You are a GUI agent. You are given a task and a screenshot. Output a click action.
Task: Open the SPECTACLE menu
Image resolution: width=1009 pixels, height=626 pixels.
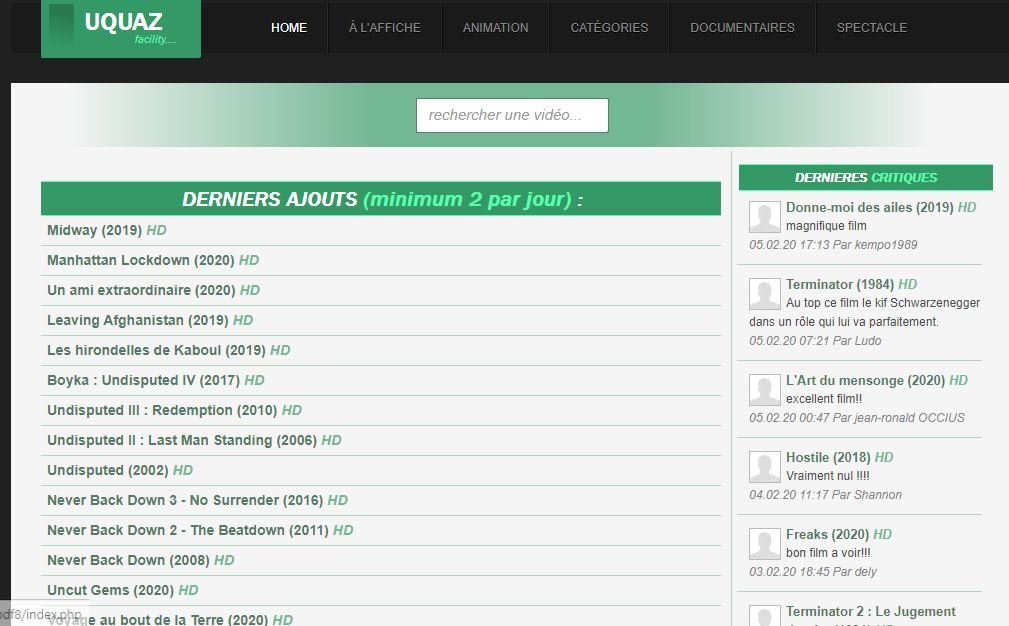872,28
